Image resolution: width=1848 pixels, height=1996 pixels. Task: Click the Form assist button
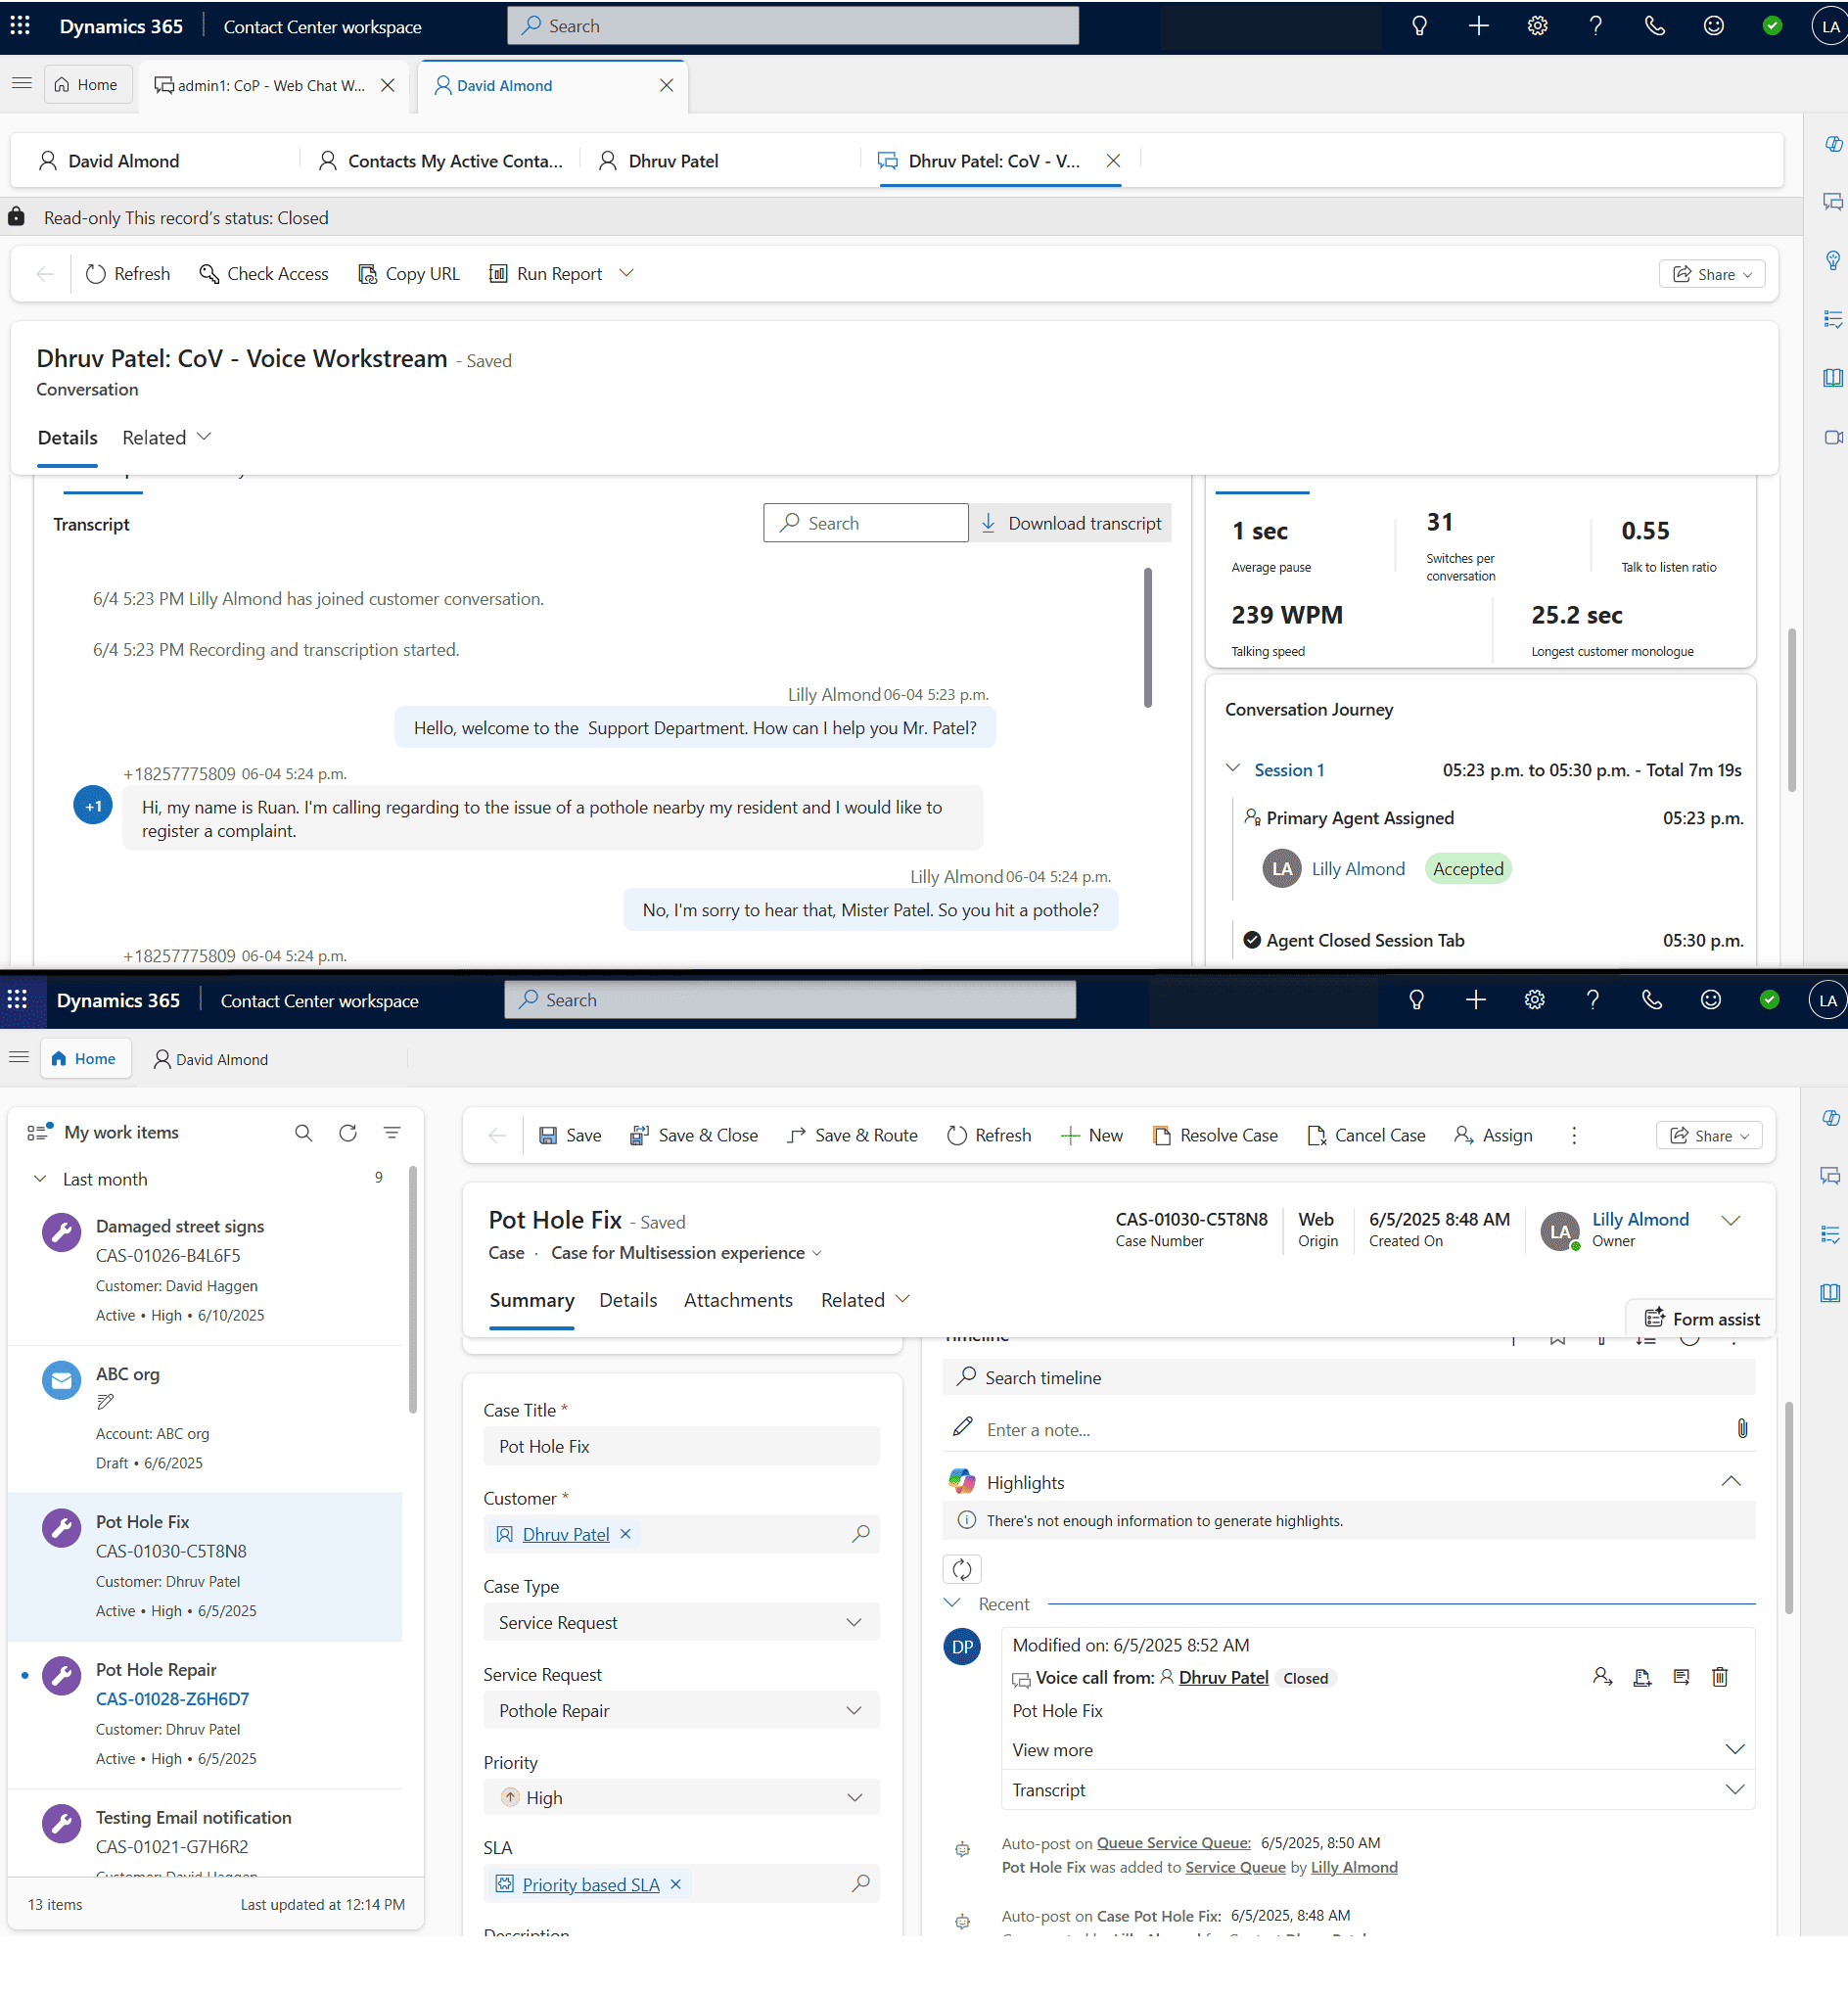point(1701,1319)
